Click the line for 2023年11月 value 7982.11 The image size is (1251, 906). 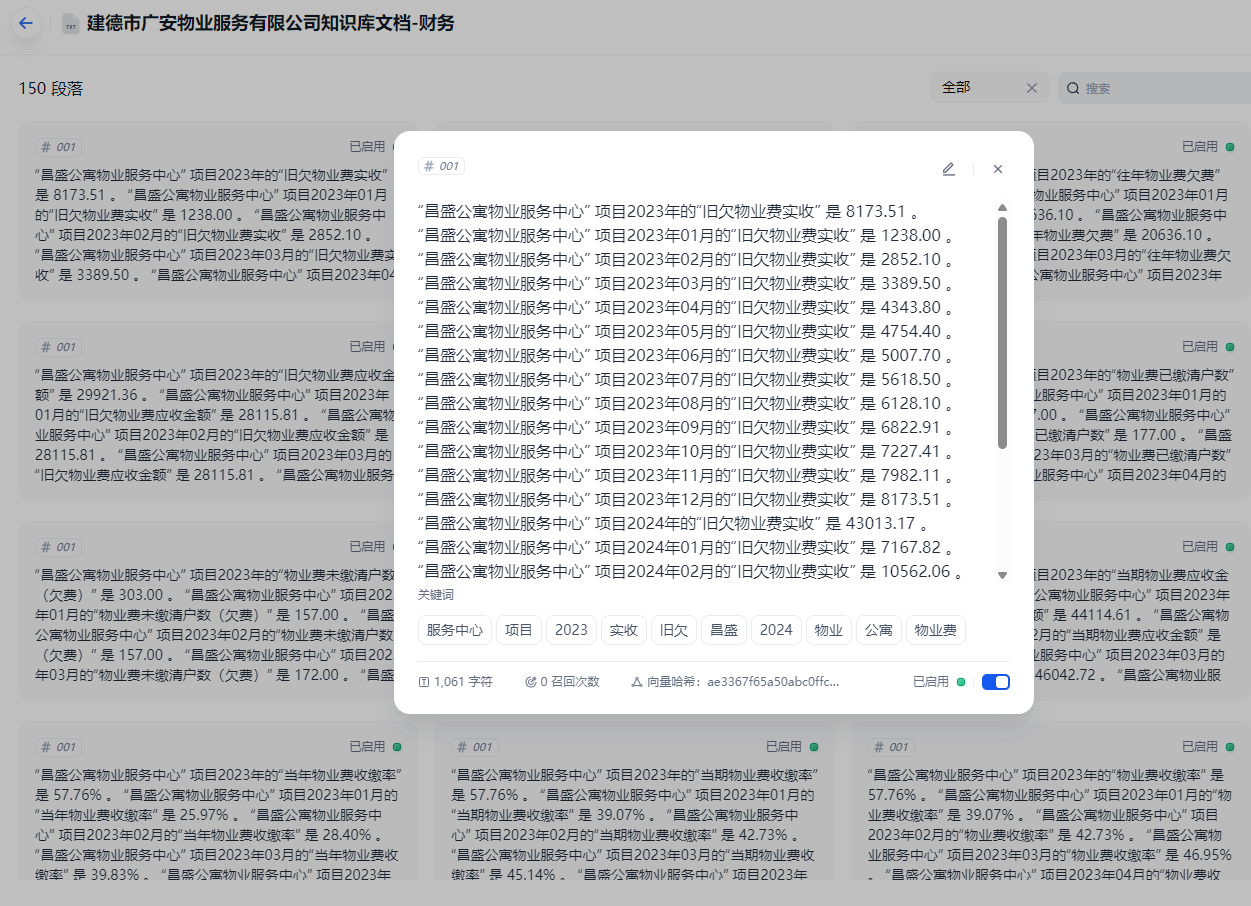[685, 476]
